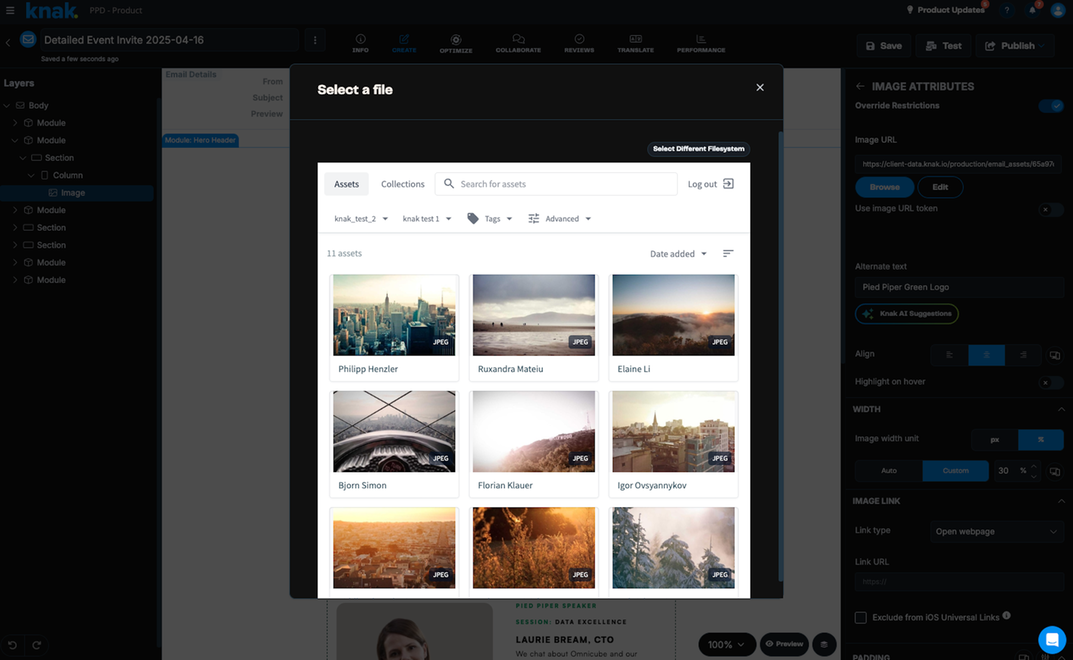
Task: Click the Knak logo
Action: (x=51, y=10)
